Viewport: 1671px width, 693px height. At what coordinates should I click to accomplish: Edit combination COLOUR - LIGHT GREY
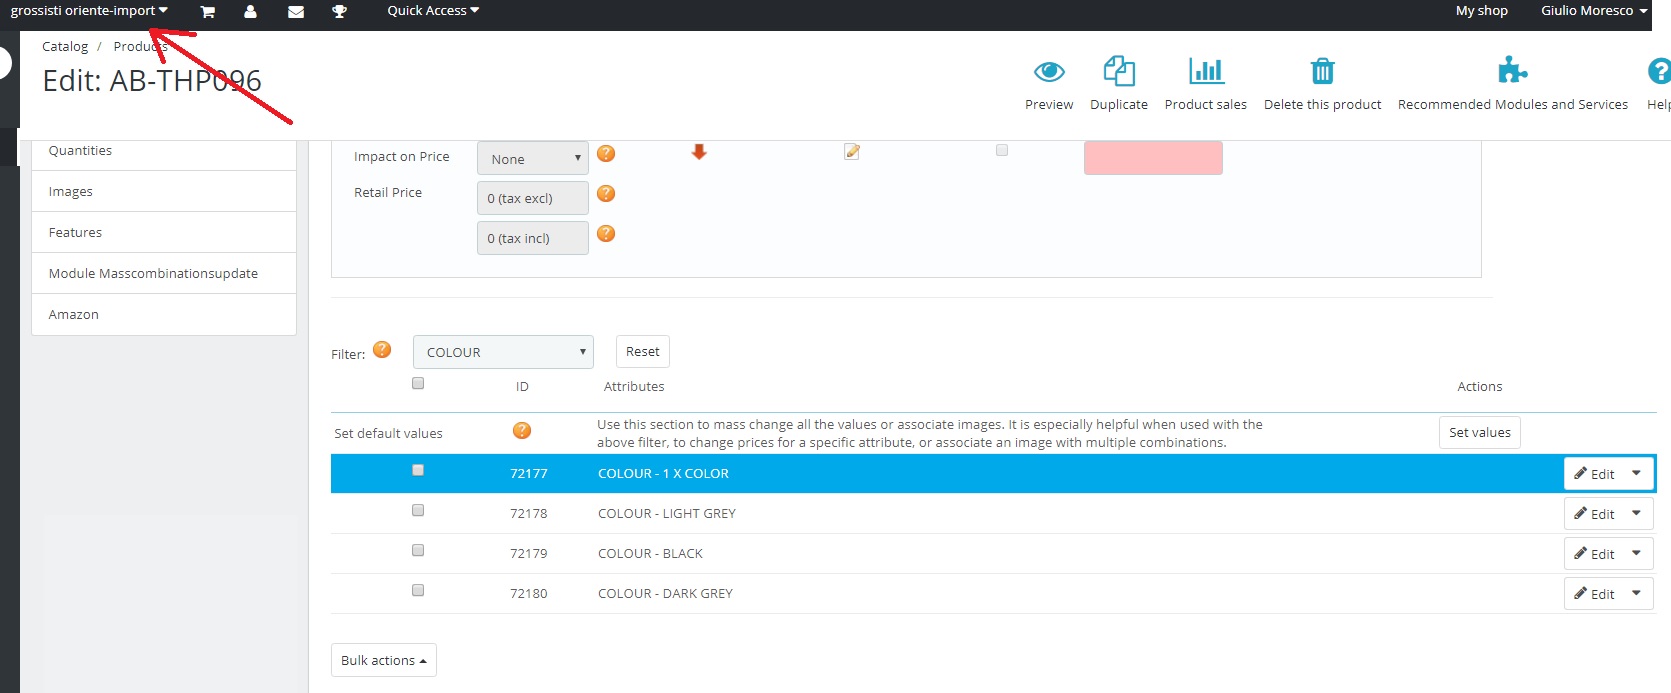tap(1594, 513)
